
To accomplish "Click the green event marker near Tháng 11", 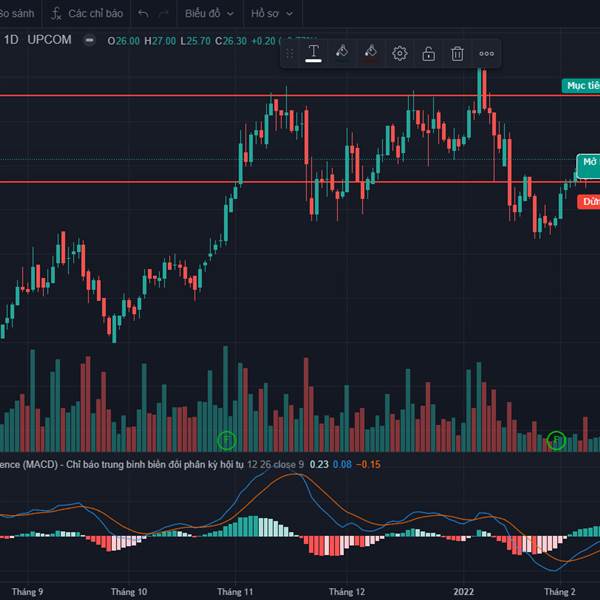I will pyautogui.click(x=227, y=440).
